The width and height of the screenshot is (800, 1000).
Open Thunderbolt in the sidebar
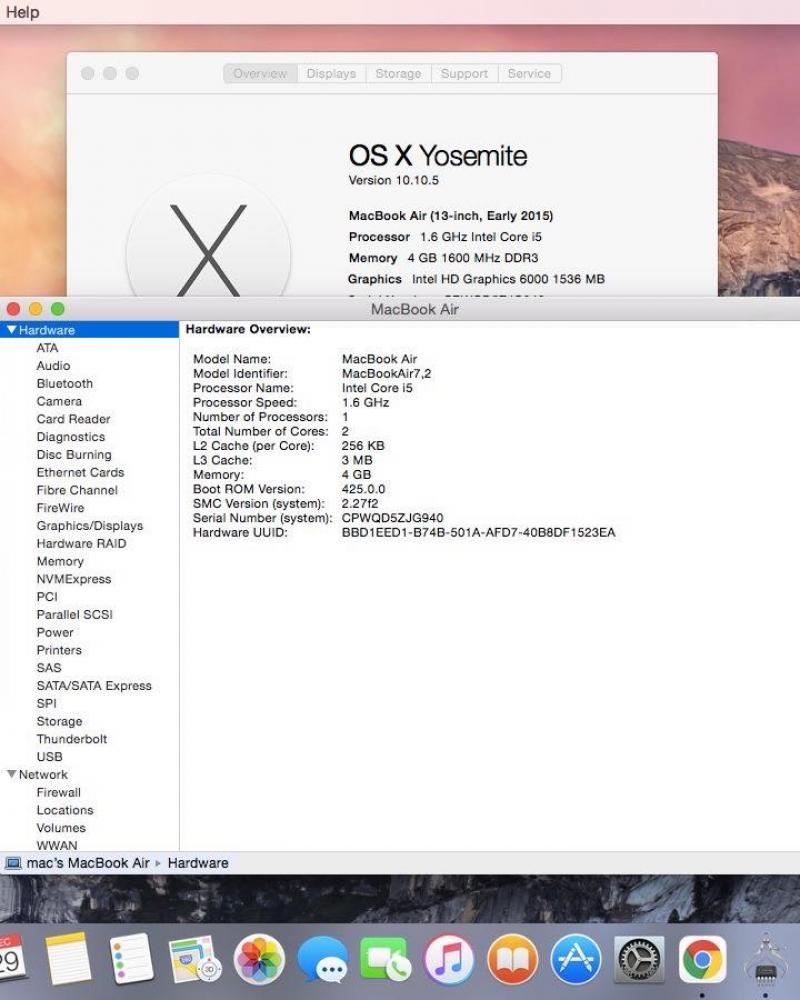pyautogui.click(x=72, y=740)
